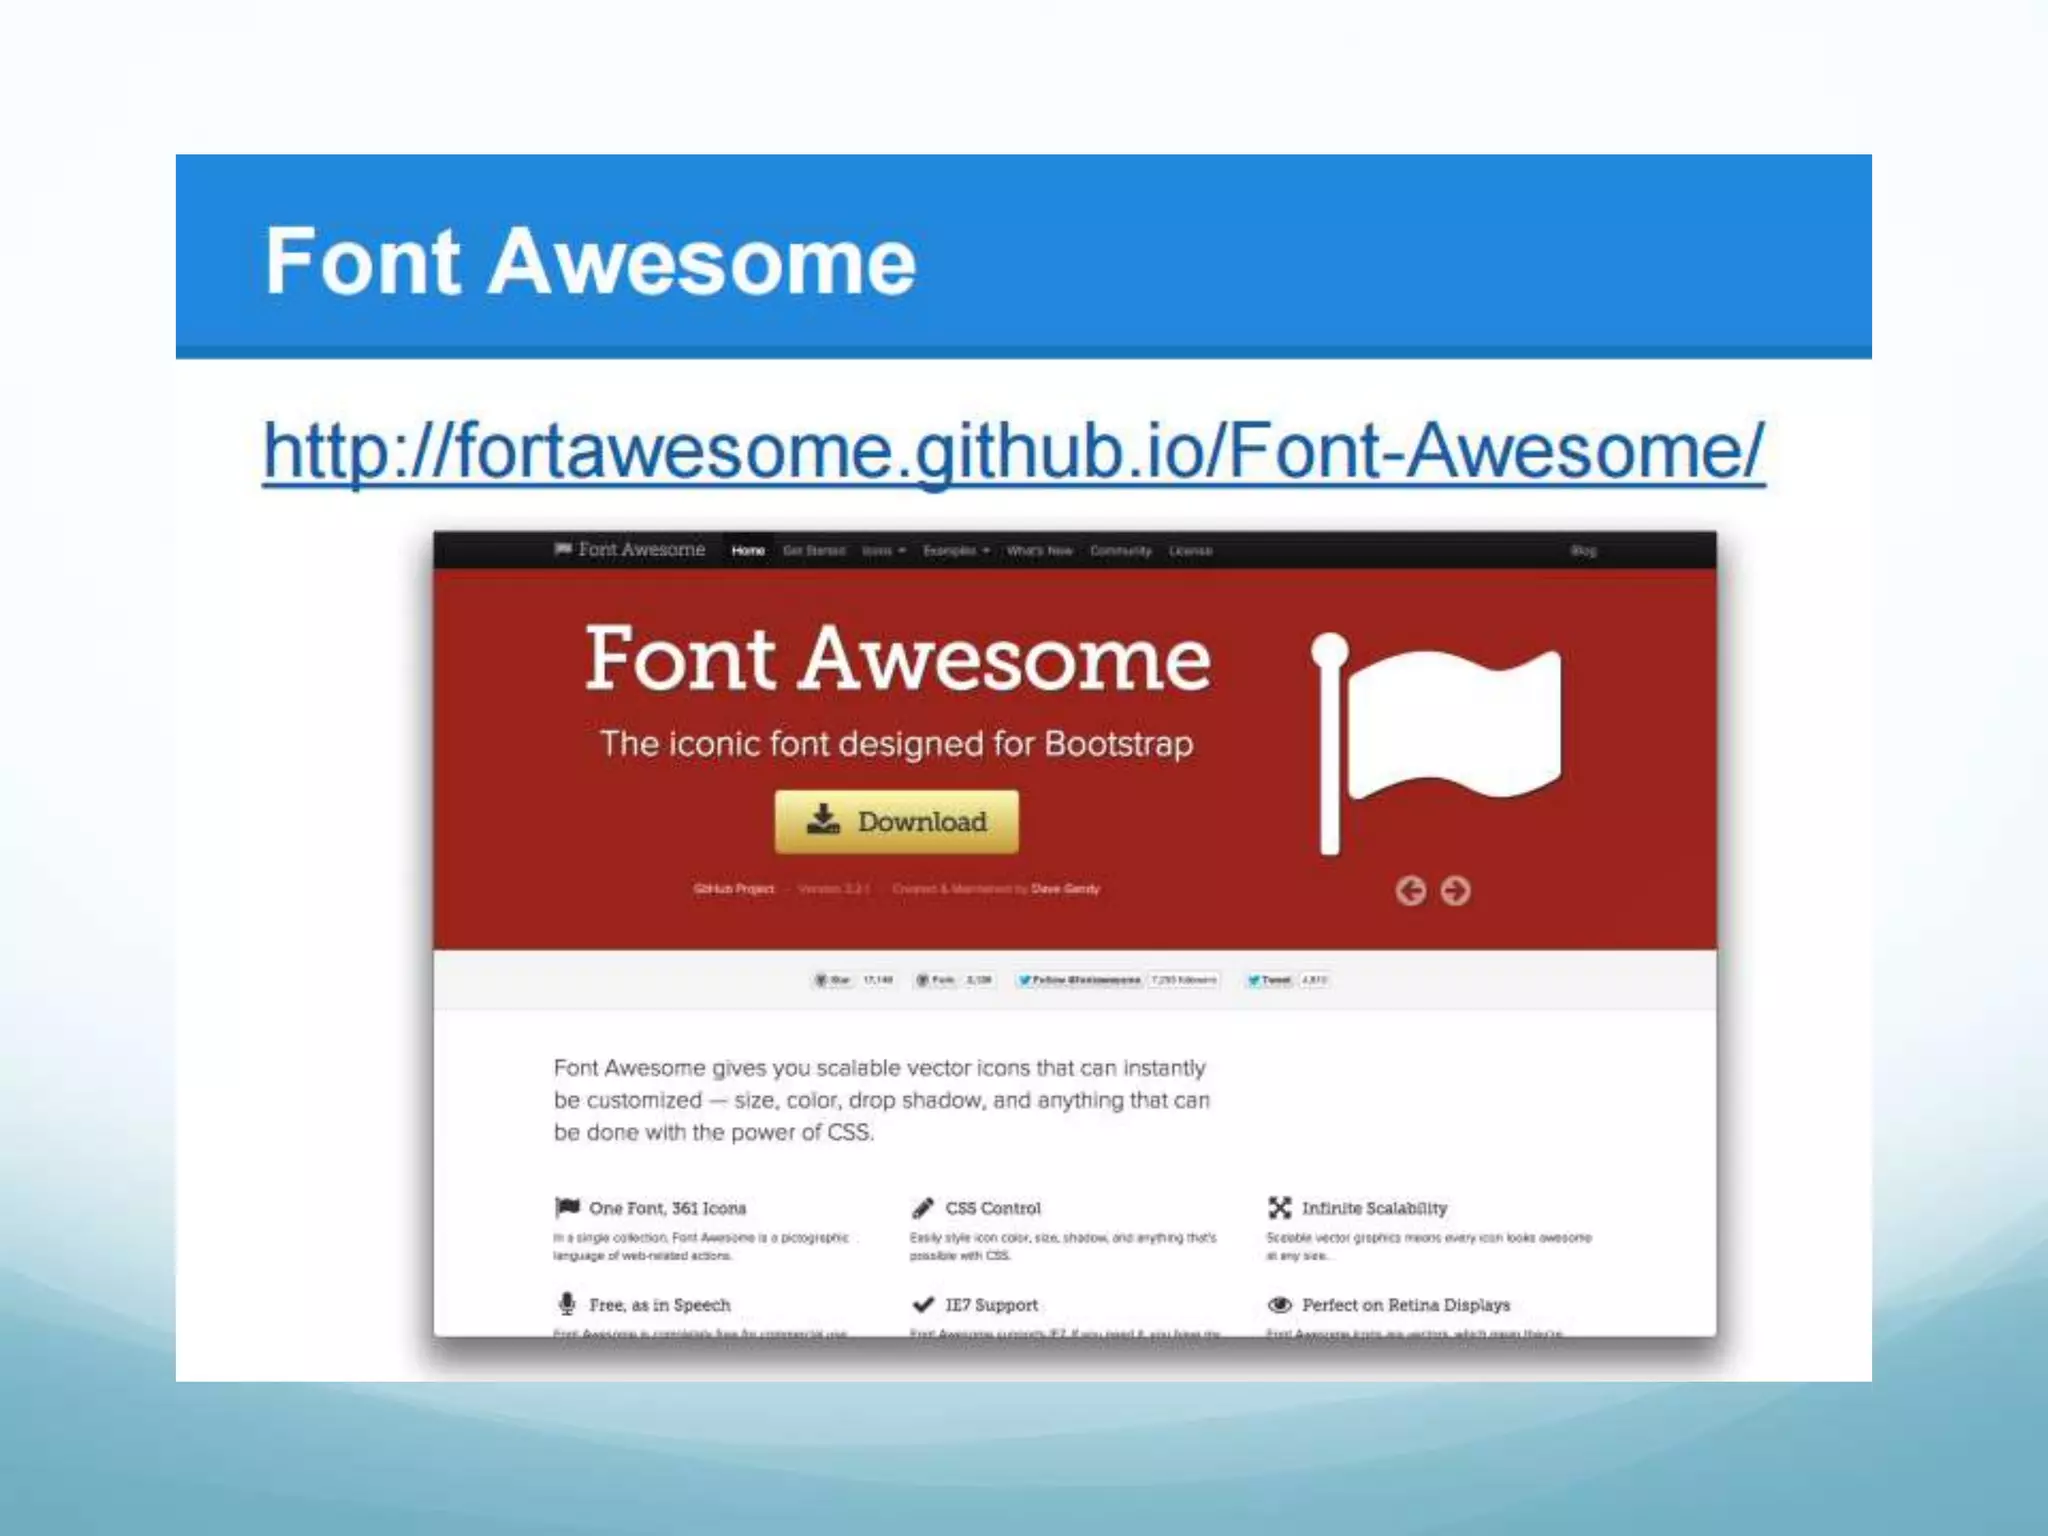Open the fortawesome.github.io hyperlink
The image size is (2048, 1536).
[x=1013, y=451]
